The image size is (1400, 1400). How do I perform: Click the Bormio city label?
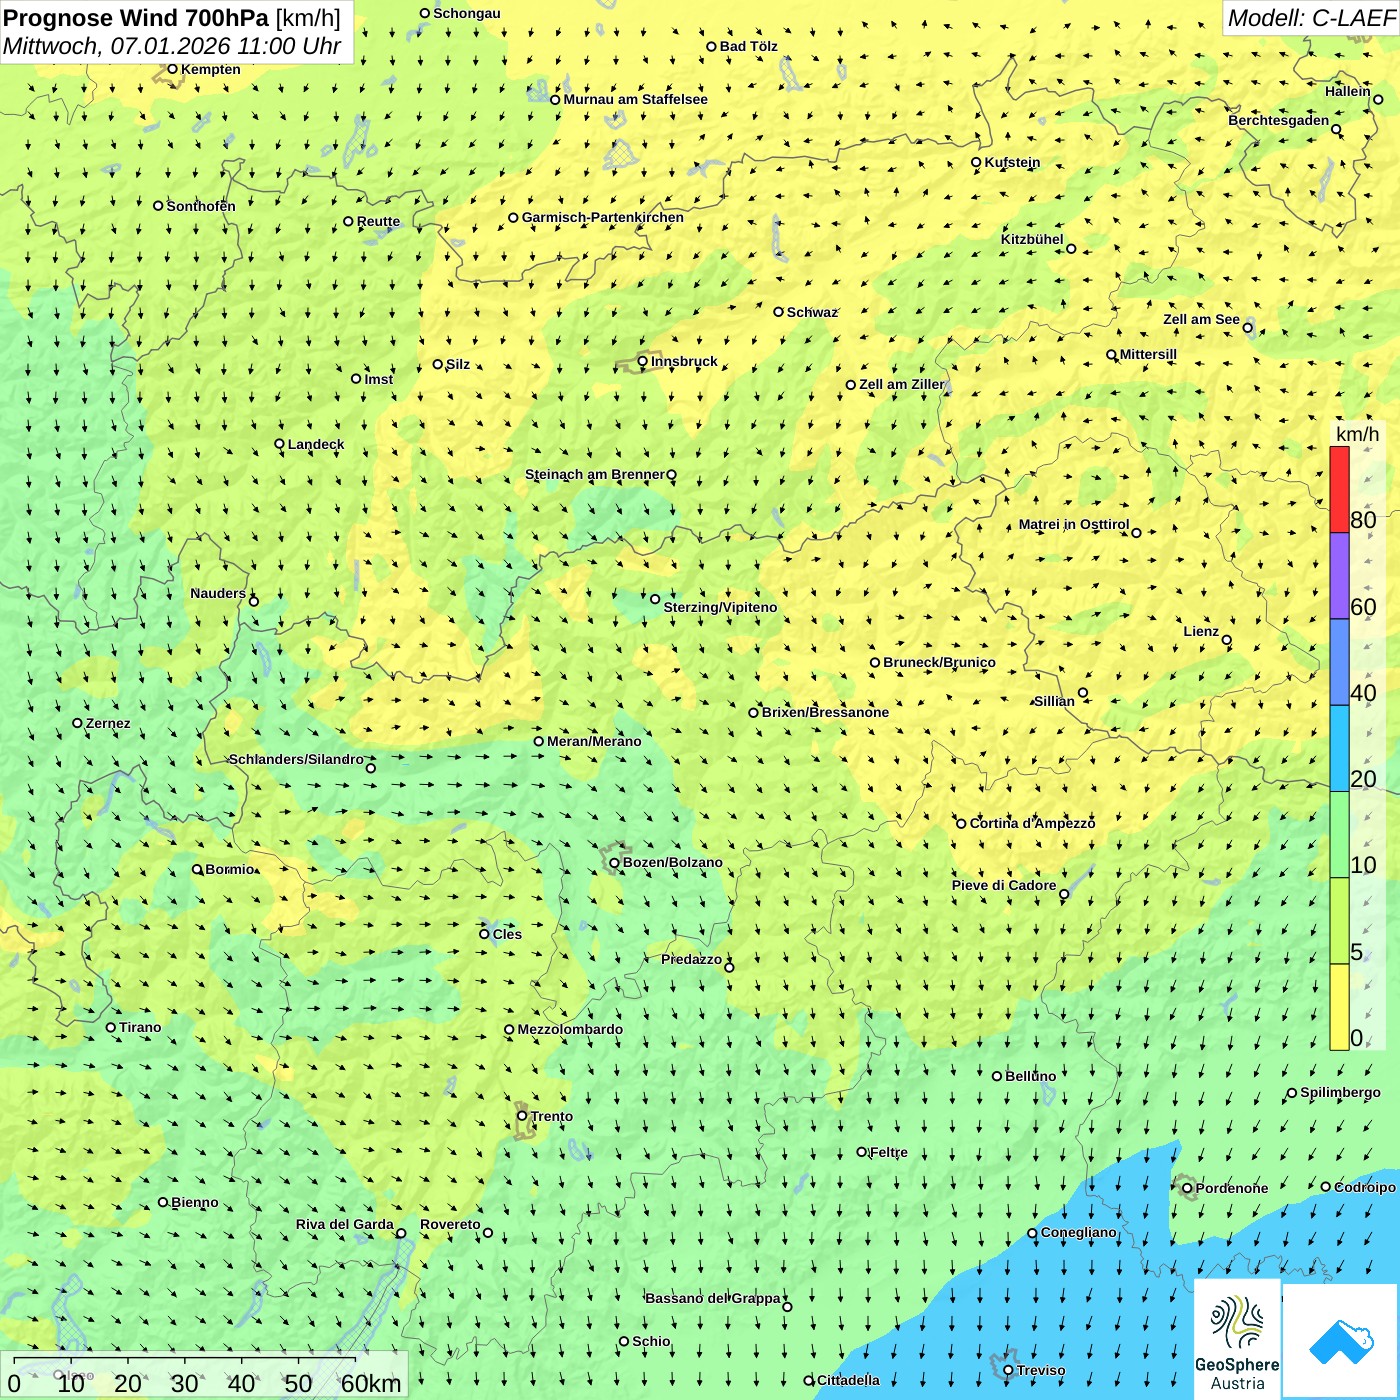pyautogui.click(x=230, y=869)
